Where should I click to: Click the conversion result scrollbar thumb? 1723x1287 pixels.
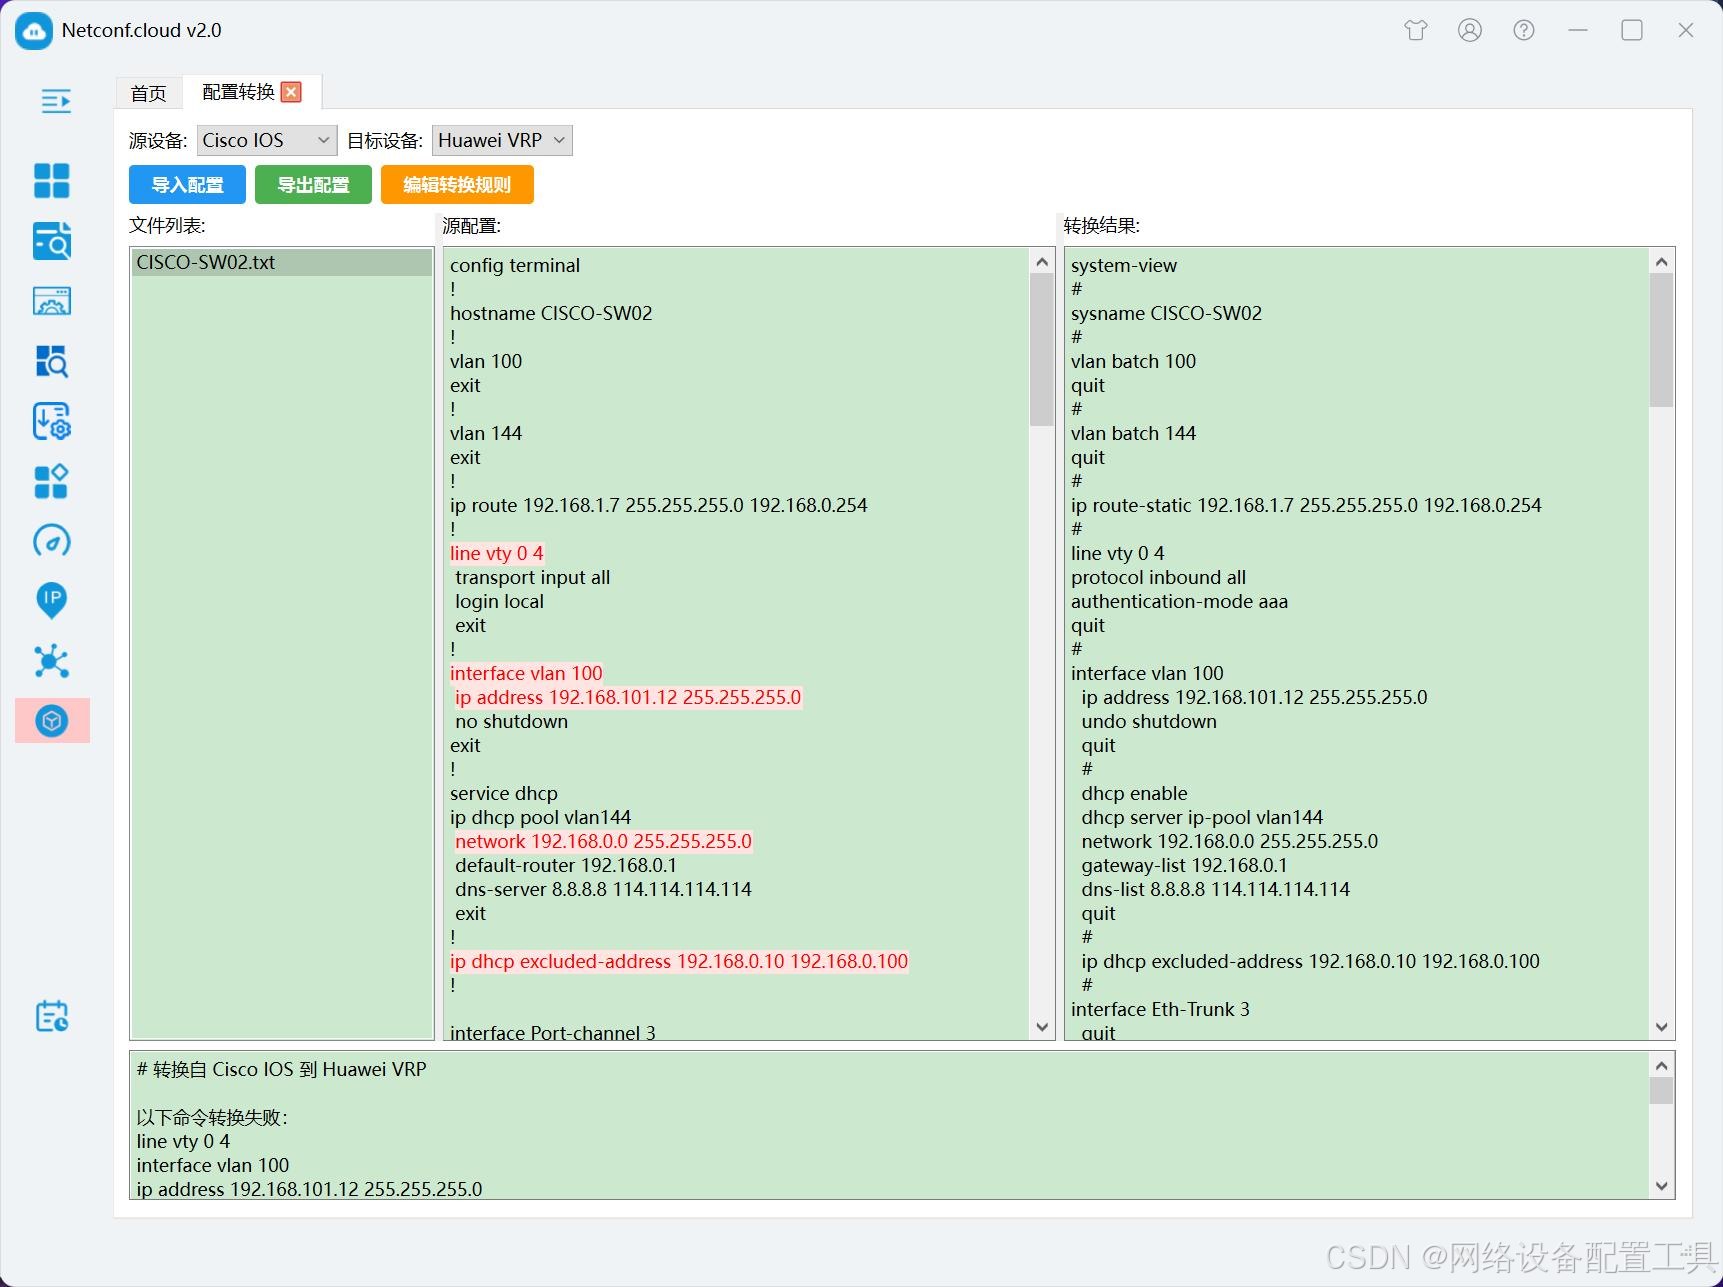pyautogui.click(x=1661, y=340)
